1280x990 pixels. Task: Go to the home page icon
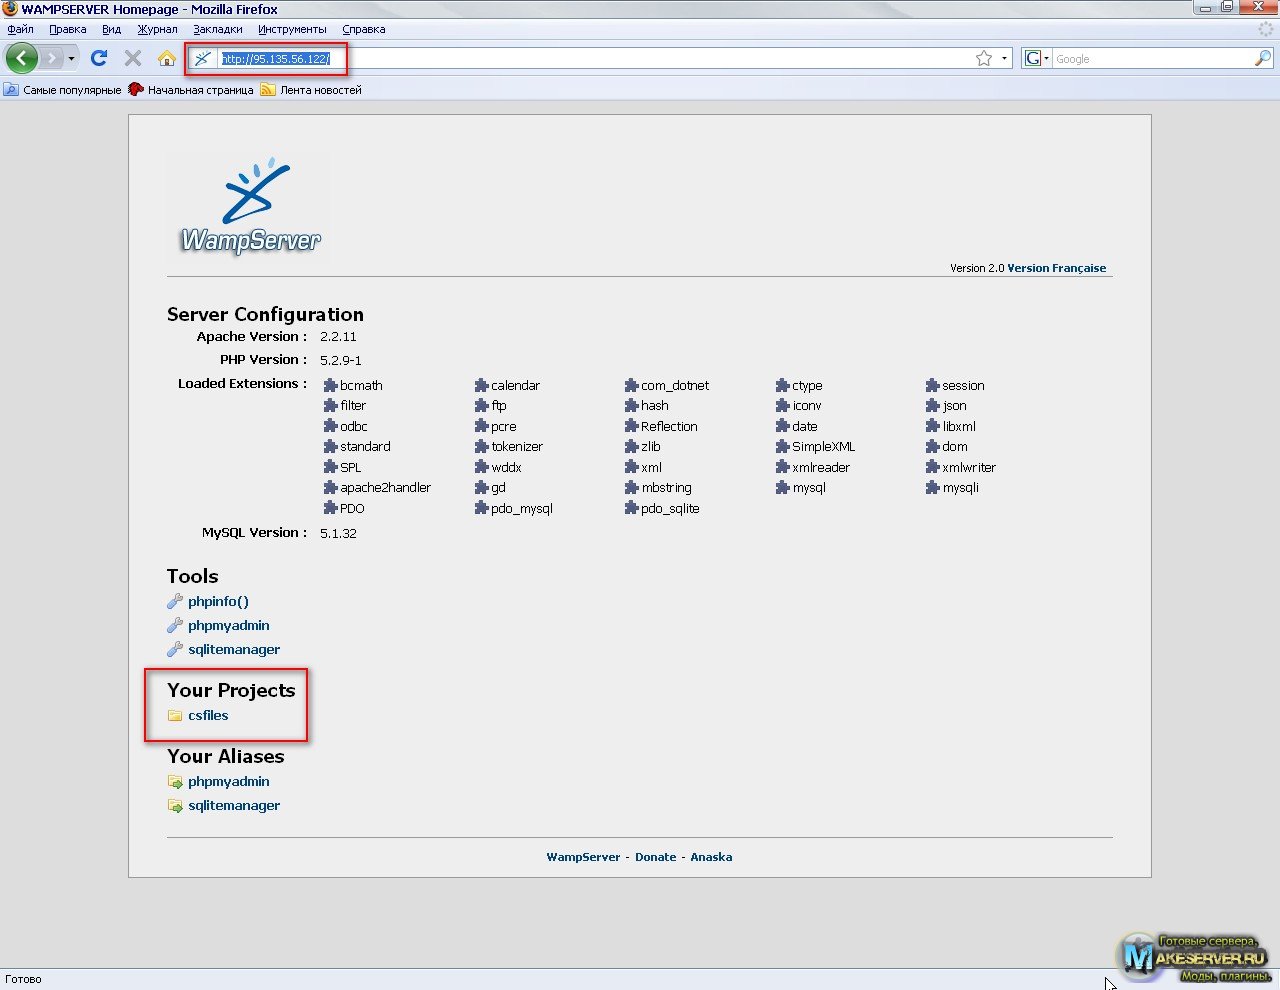167,58
